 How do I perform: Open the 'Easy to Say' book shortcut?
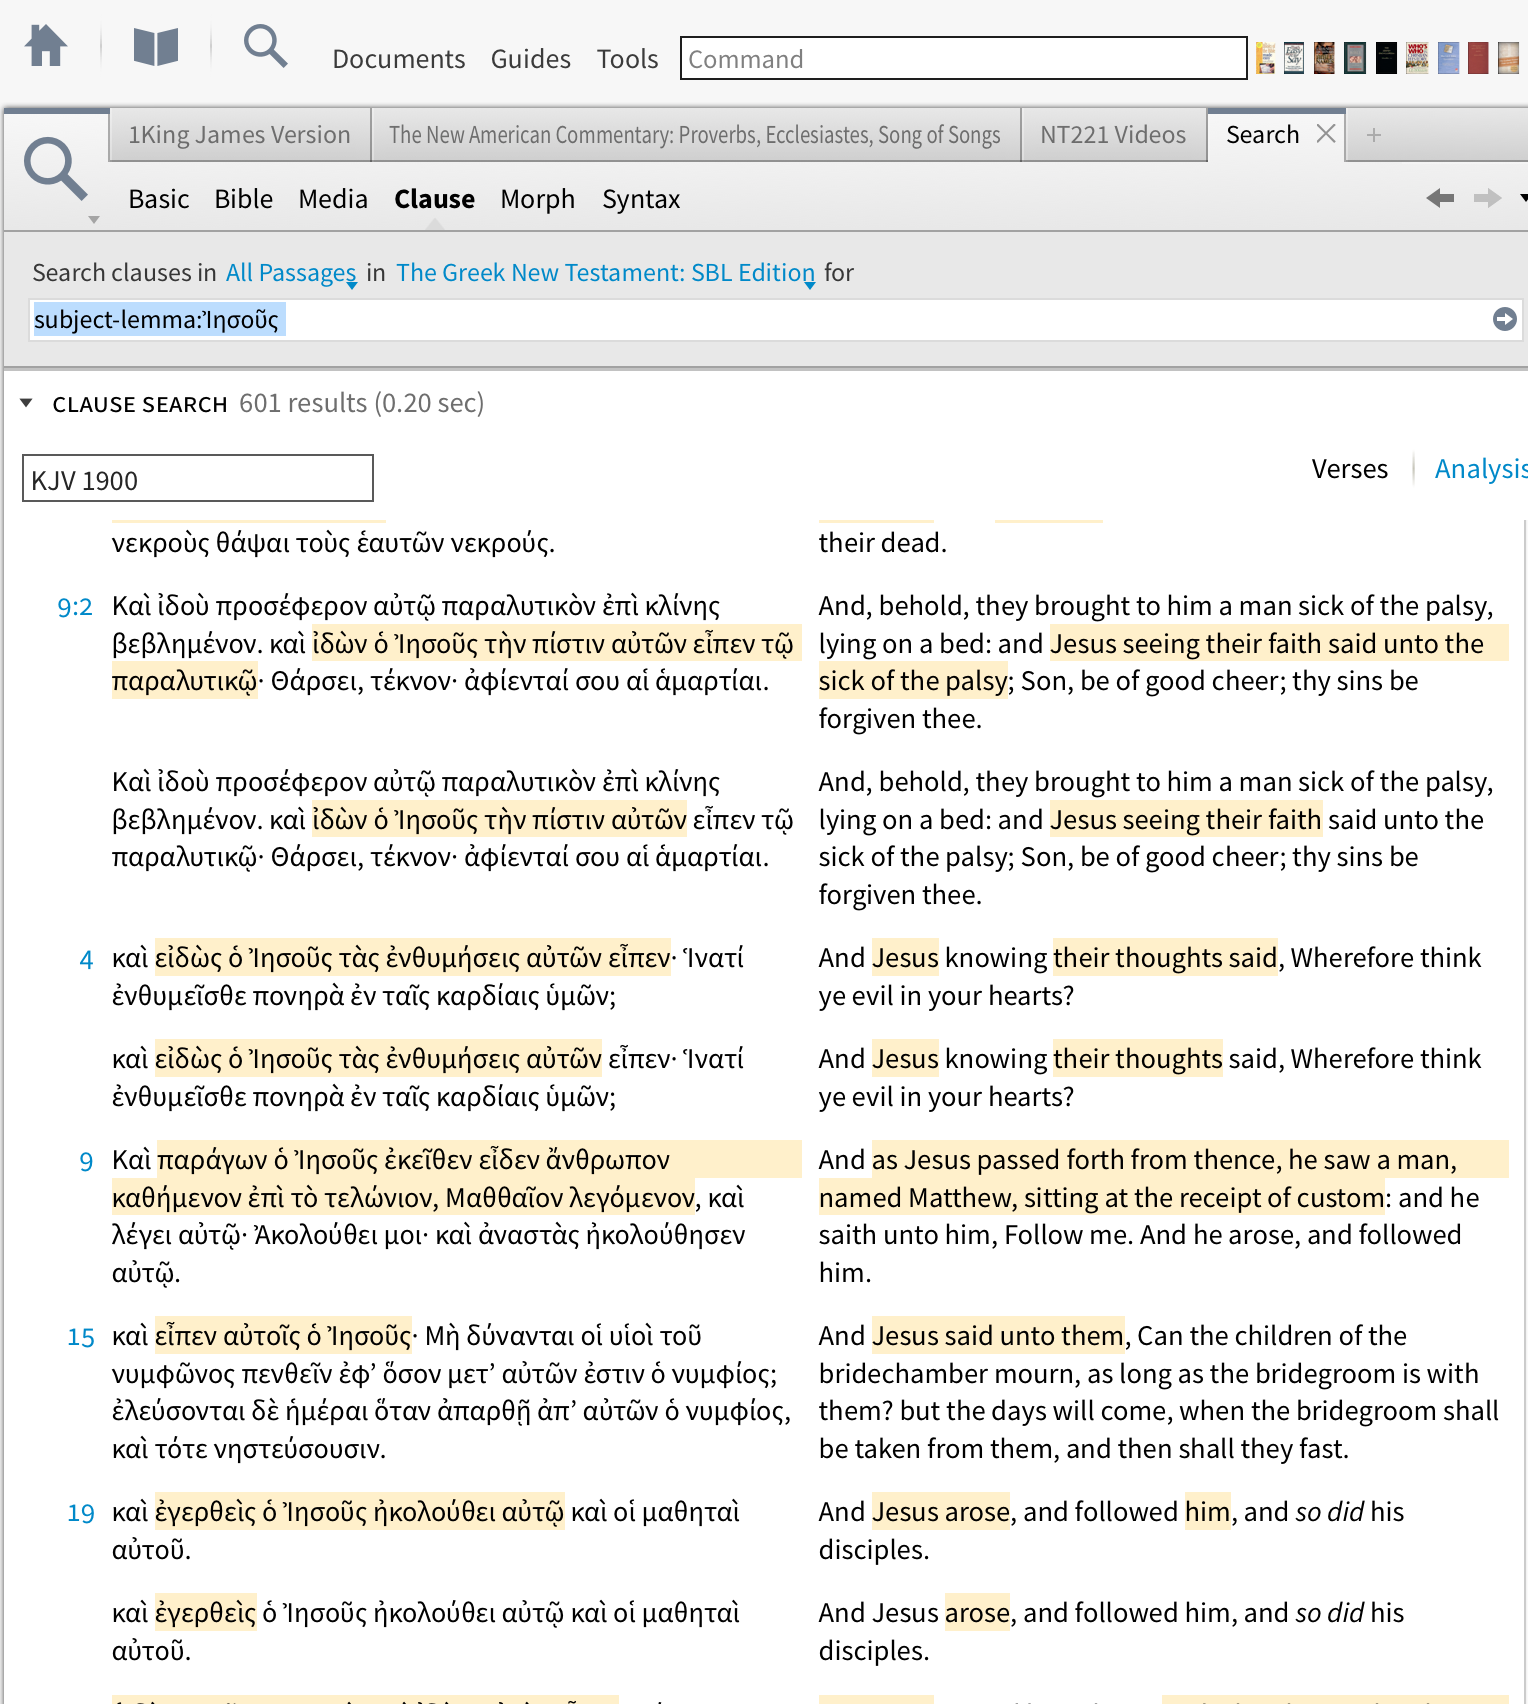1294,58
